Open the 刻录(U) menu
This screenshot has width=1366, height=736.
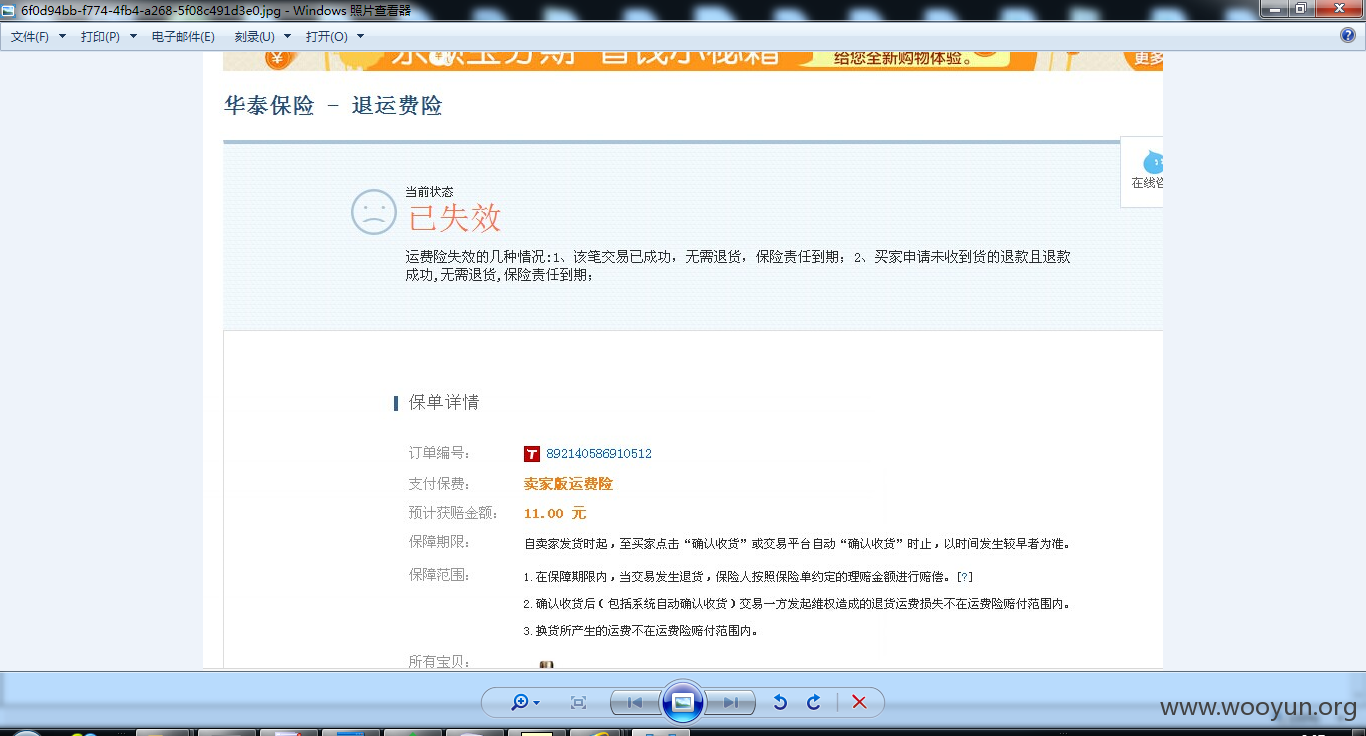pos(254,36)
